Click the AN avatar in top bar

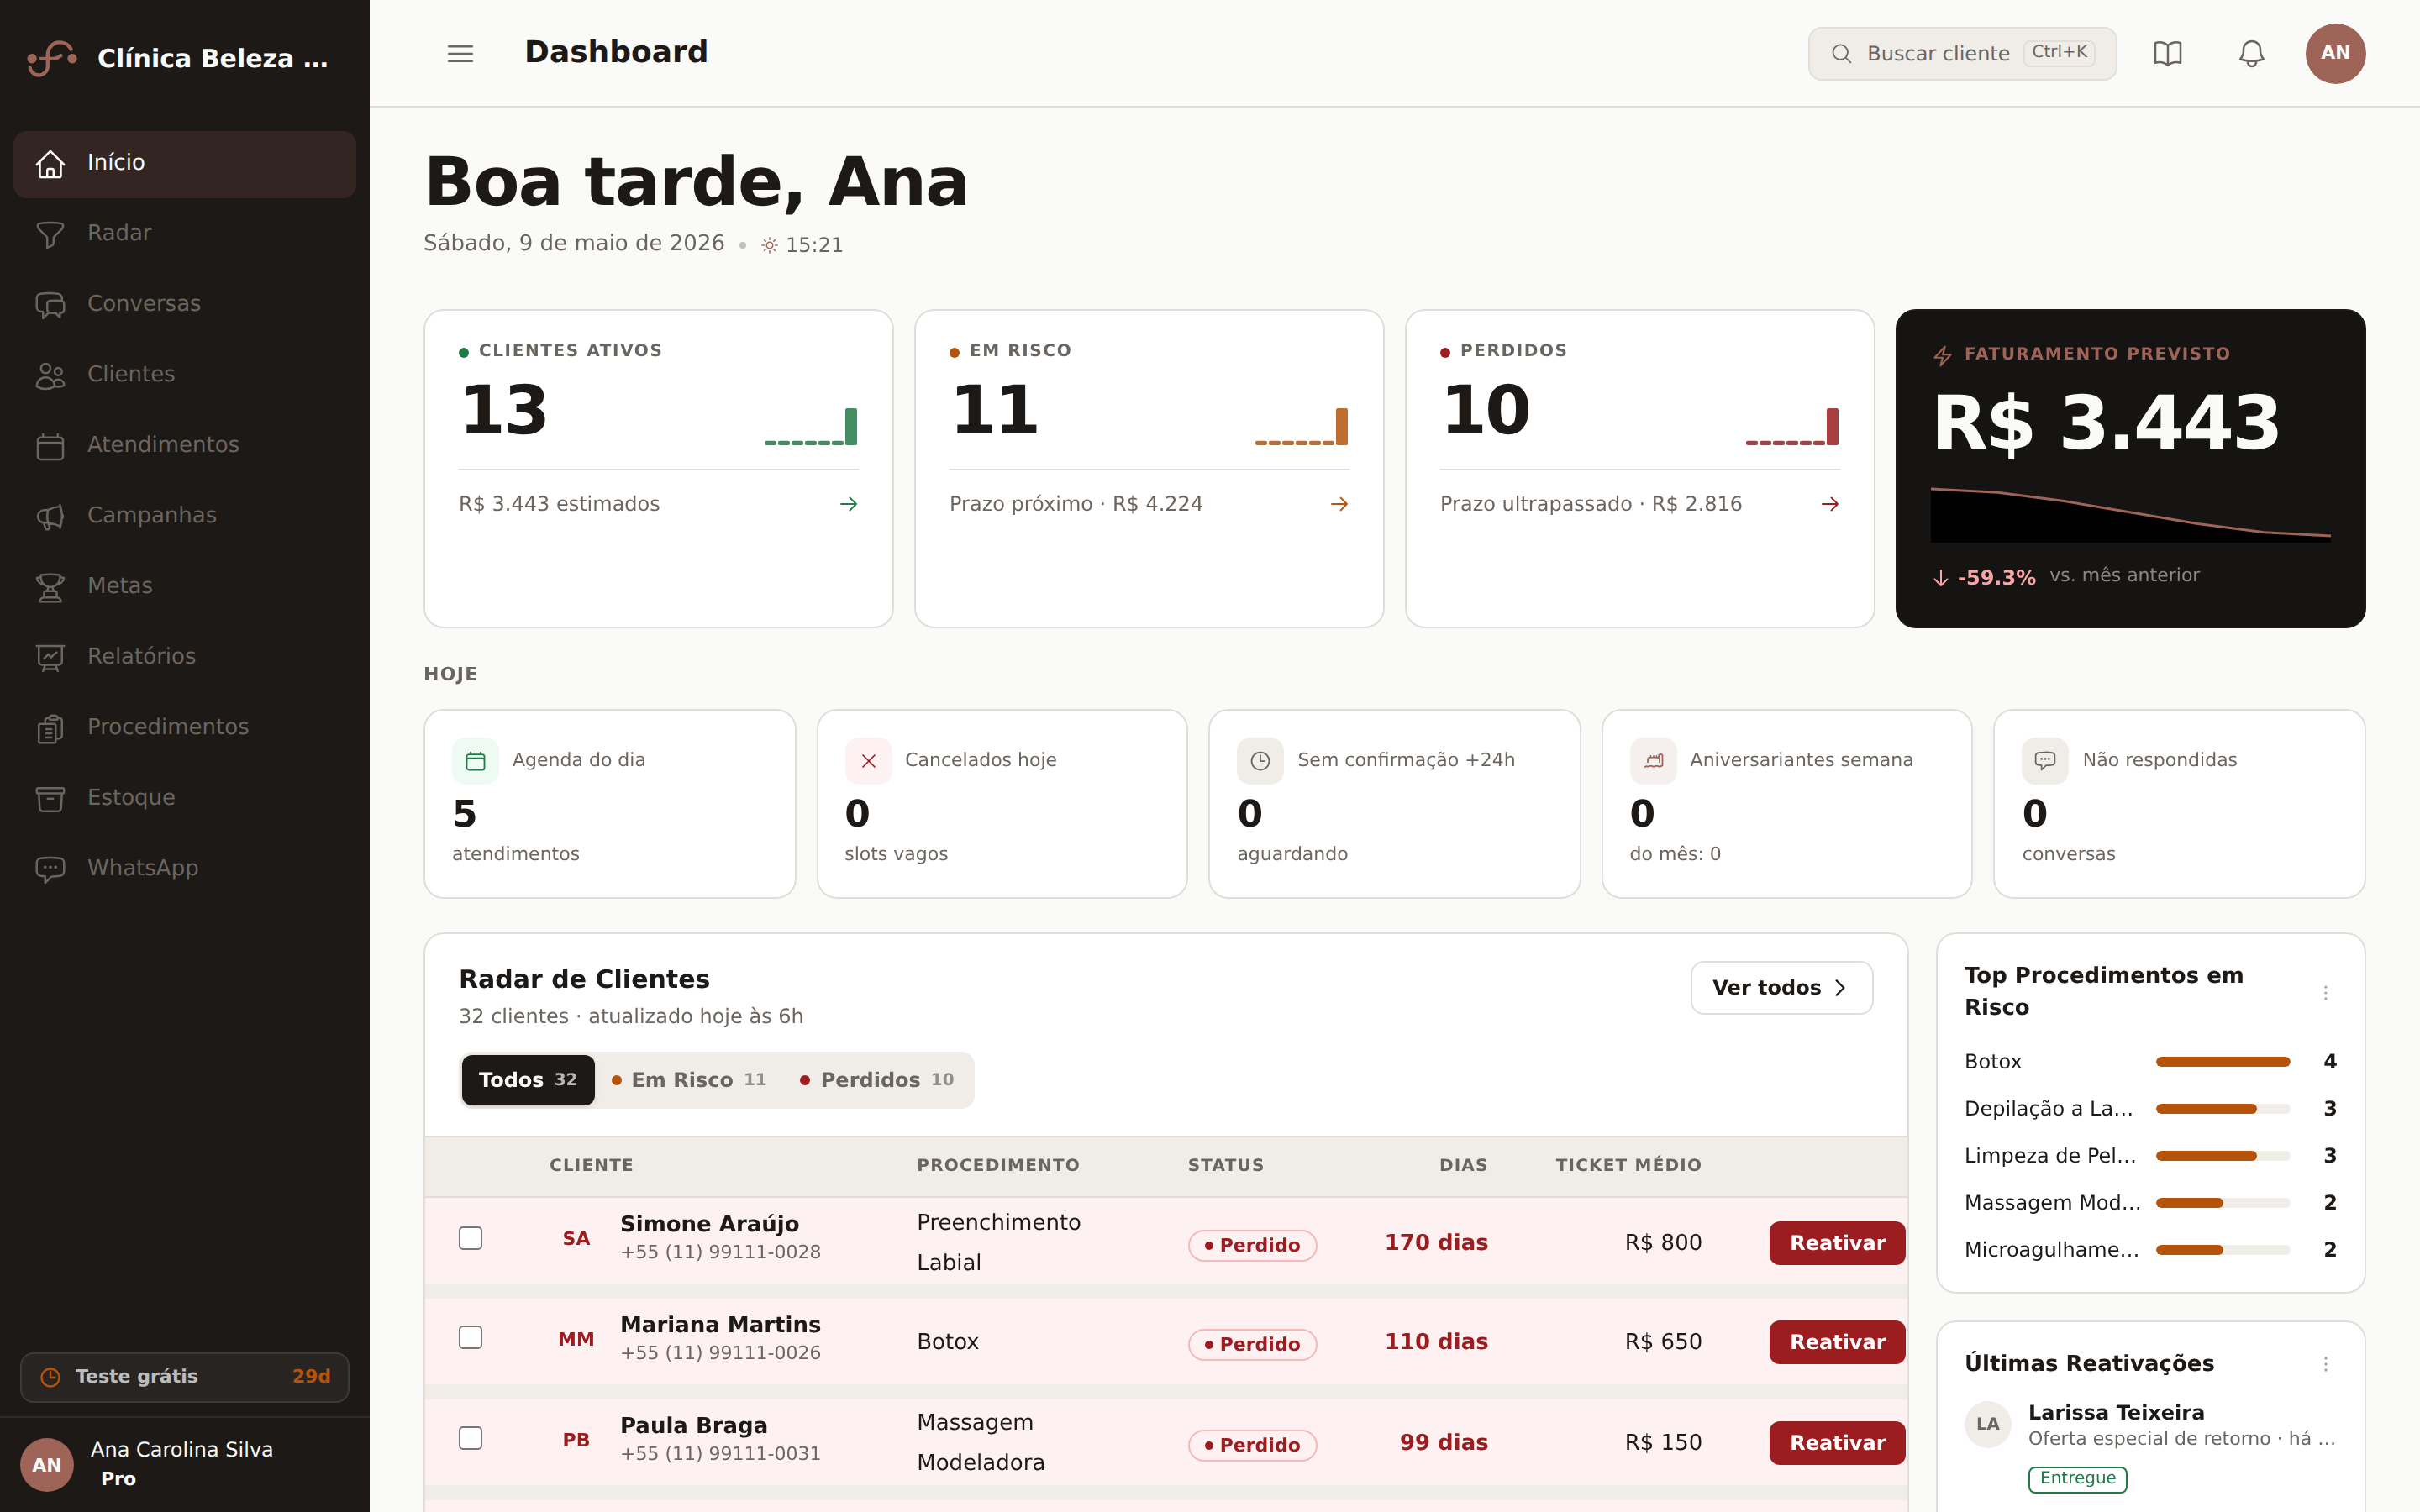(2335, 53)
